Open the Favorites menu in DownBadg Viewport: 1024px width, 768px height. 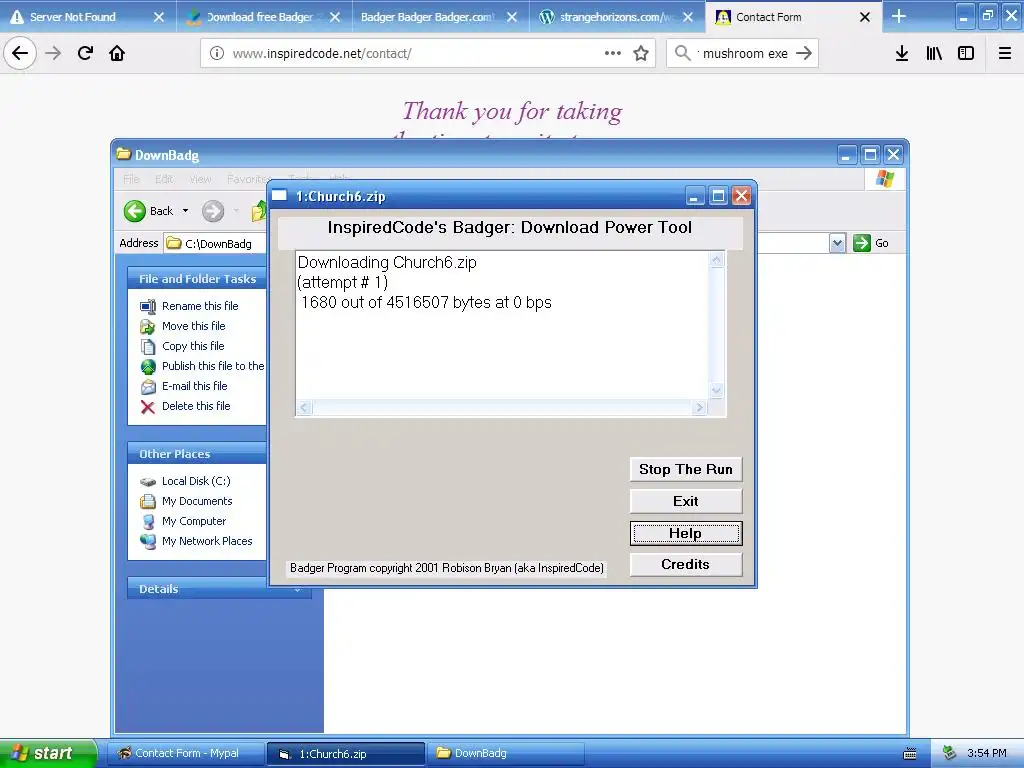pos(248,179)
